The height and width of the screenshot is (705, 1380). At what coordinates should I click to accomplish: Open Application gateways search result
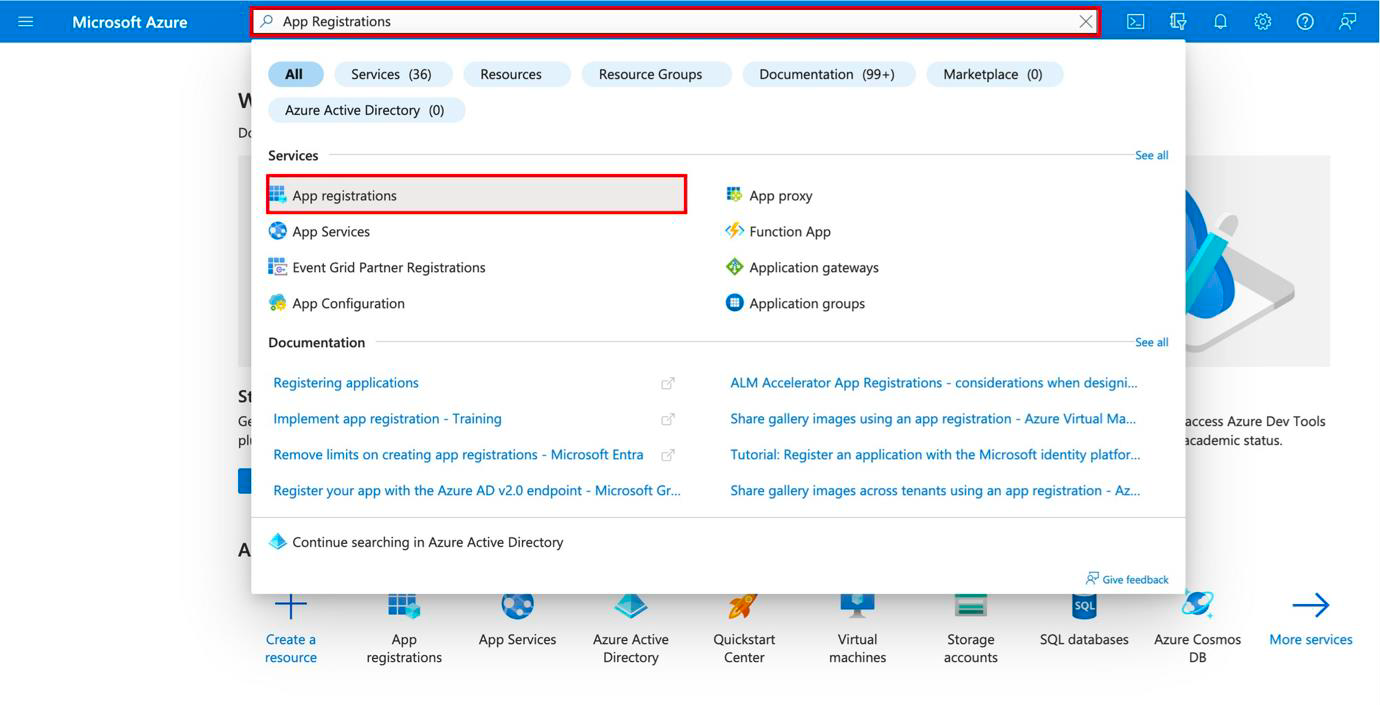[814, 267]
